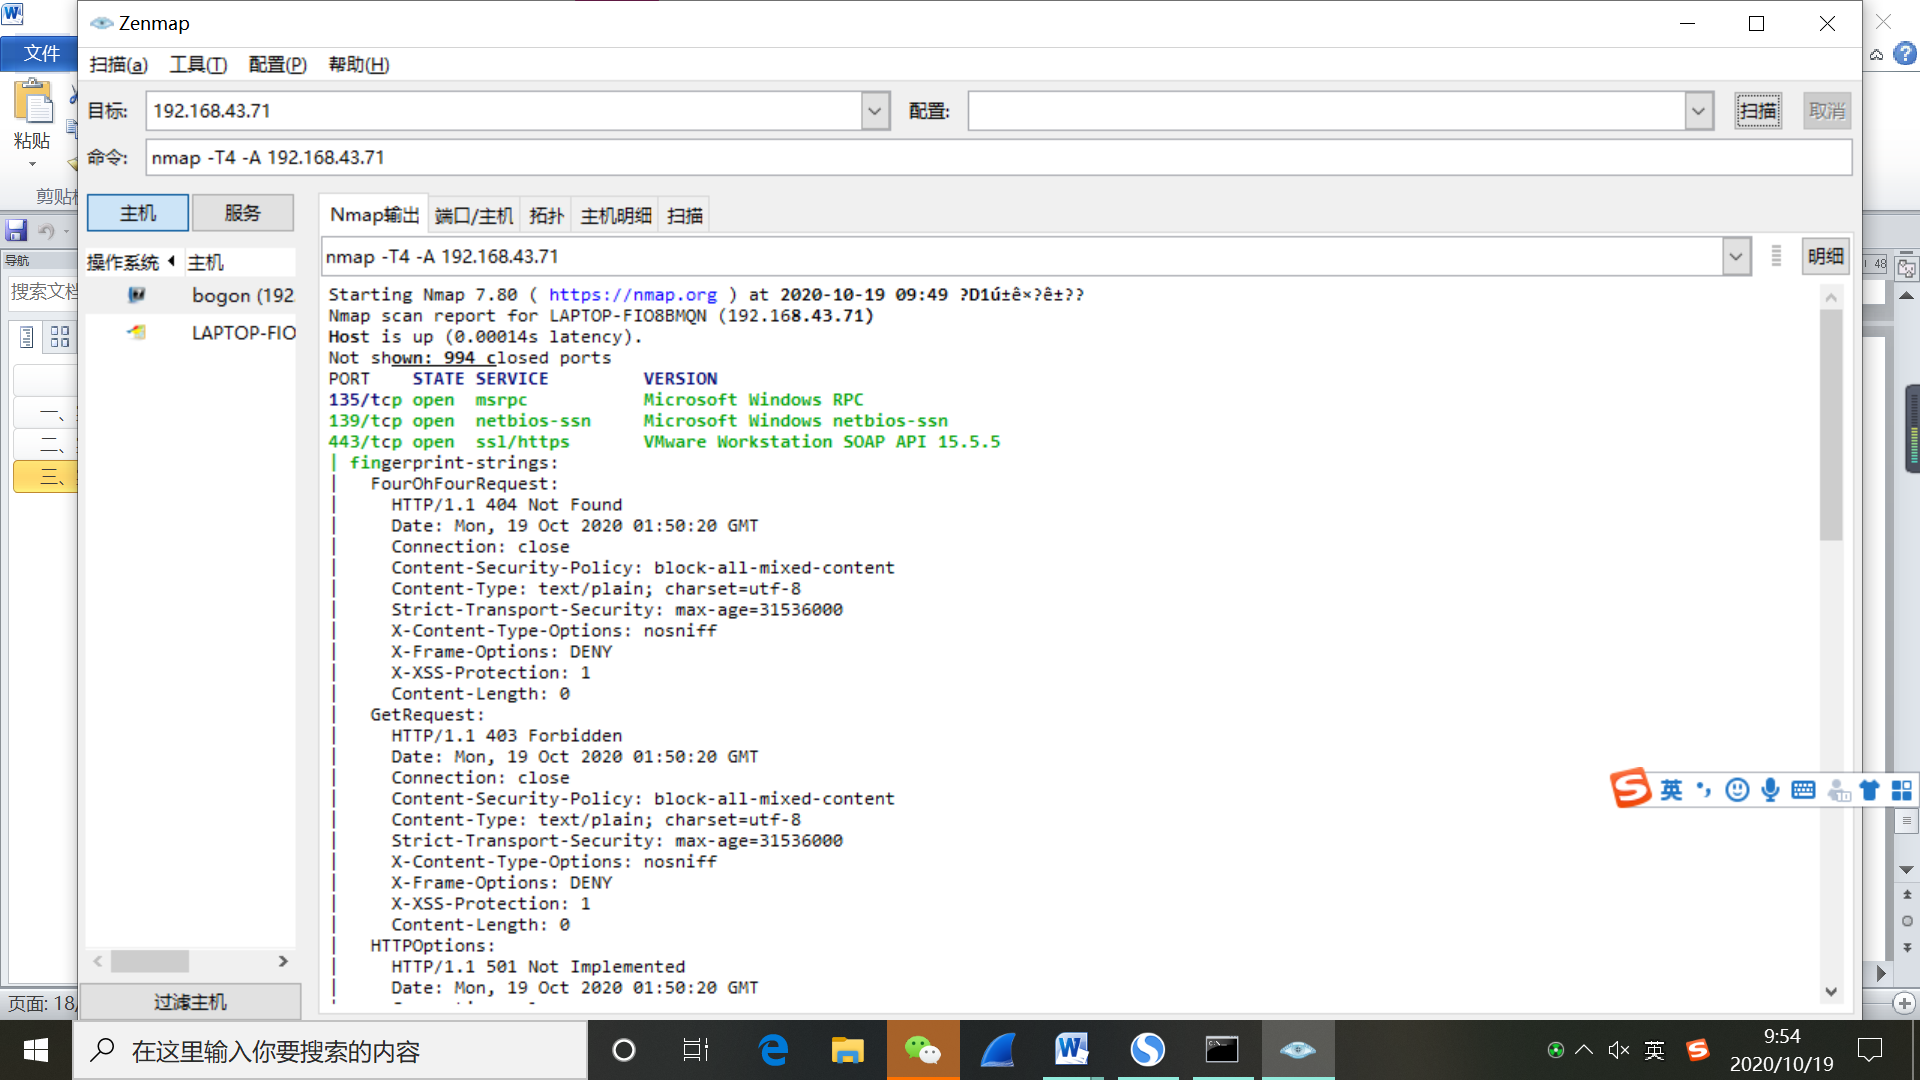This screenshot has width=1920, height=1080.
Task: Click Sogou voice input microphone icon
Action: click(1770, 790)
